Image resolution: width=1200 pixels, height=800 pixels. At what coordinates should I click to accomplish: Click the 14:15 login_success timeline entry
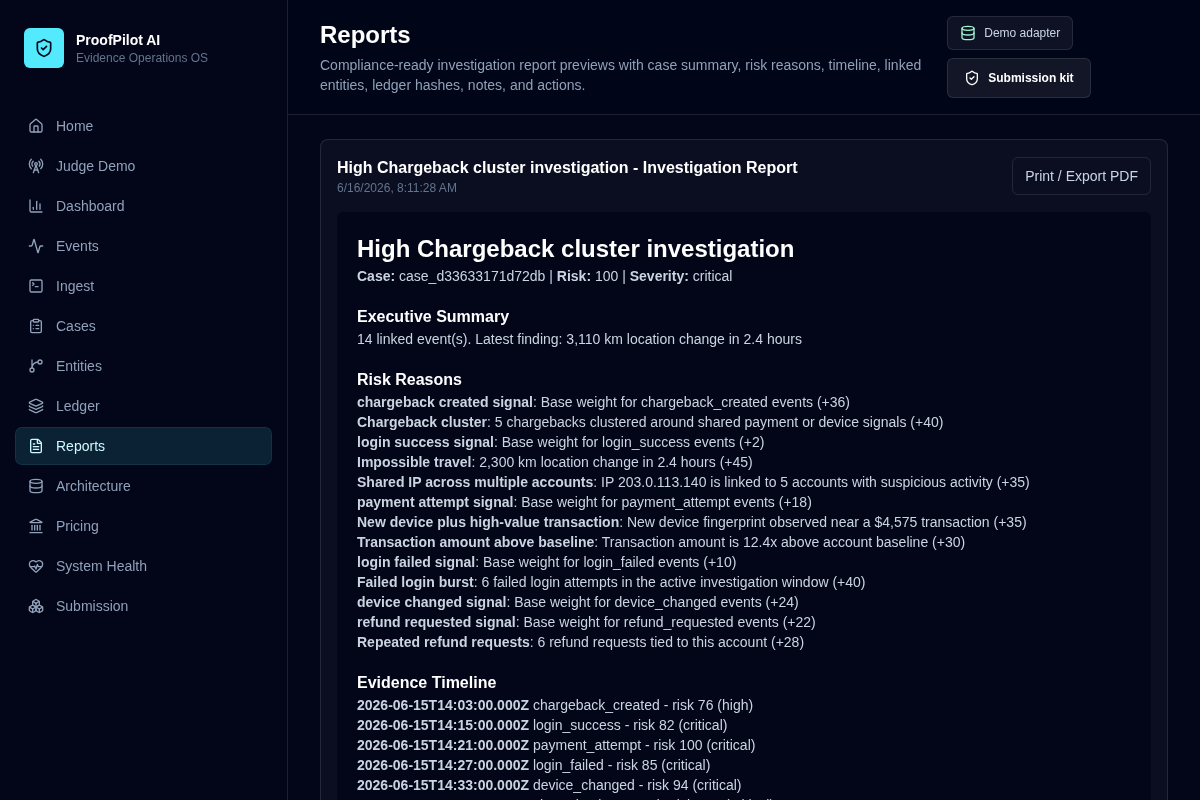pos(542,725)
